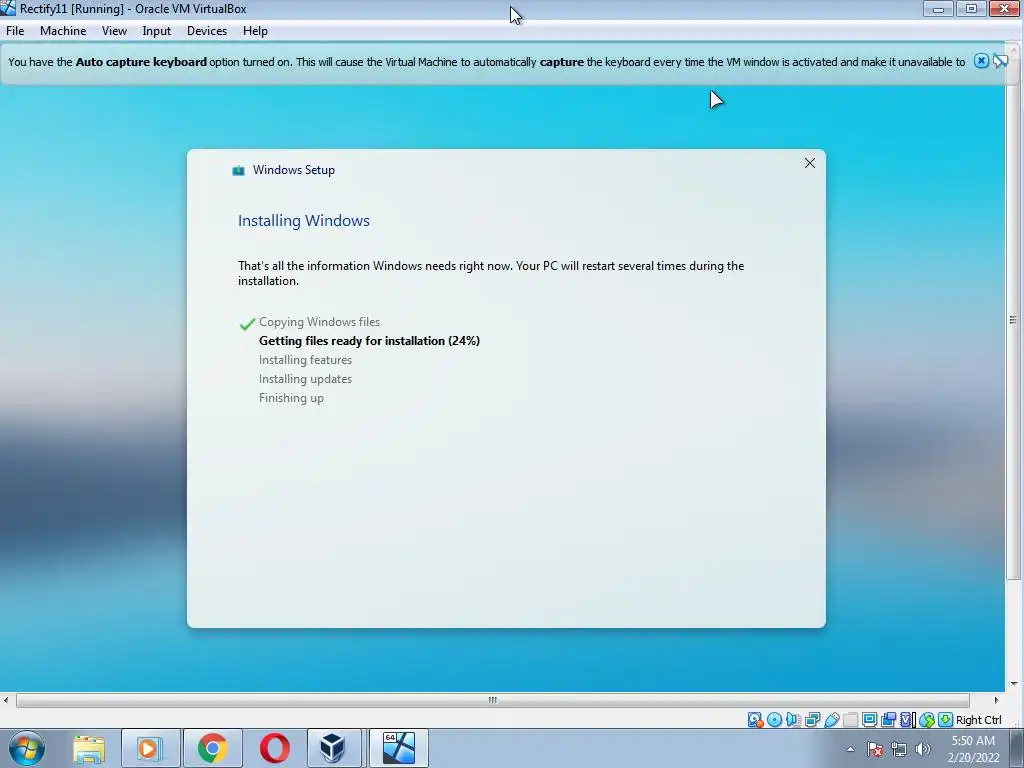
Task: Click the horizontal scrollbar right arrow
Action: pos(996,700)
